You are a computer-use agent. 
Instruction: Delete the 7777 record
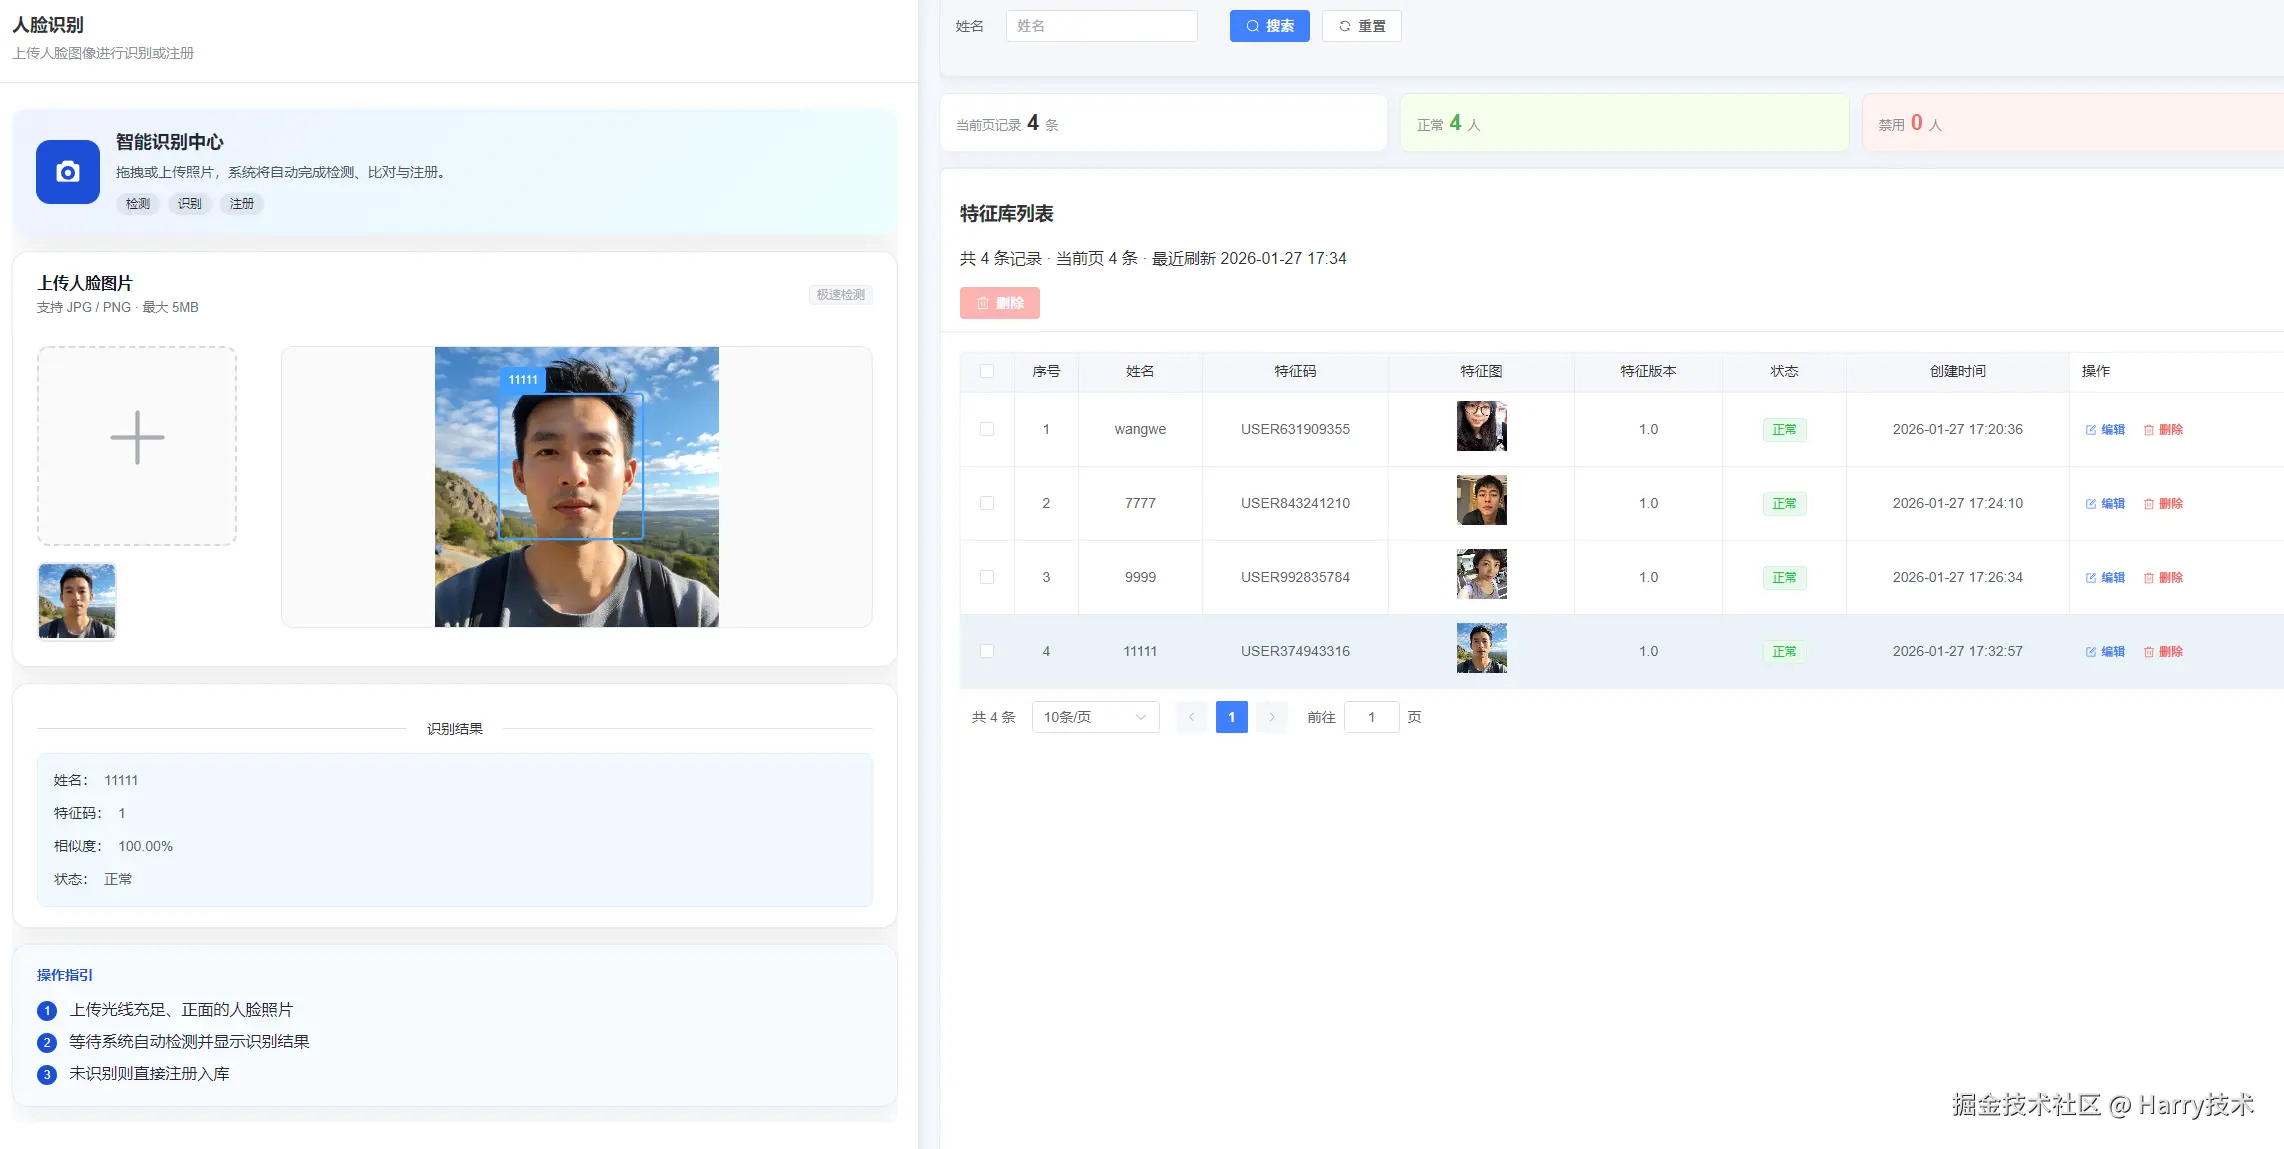point(2163,504)
